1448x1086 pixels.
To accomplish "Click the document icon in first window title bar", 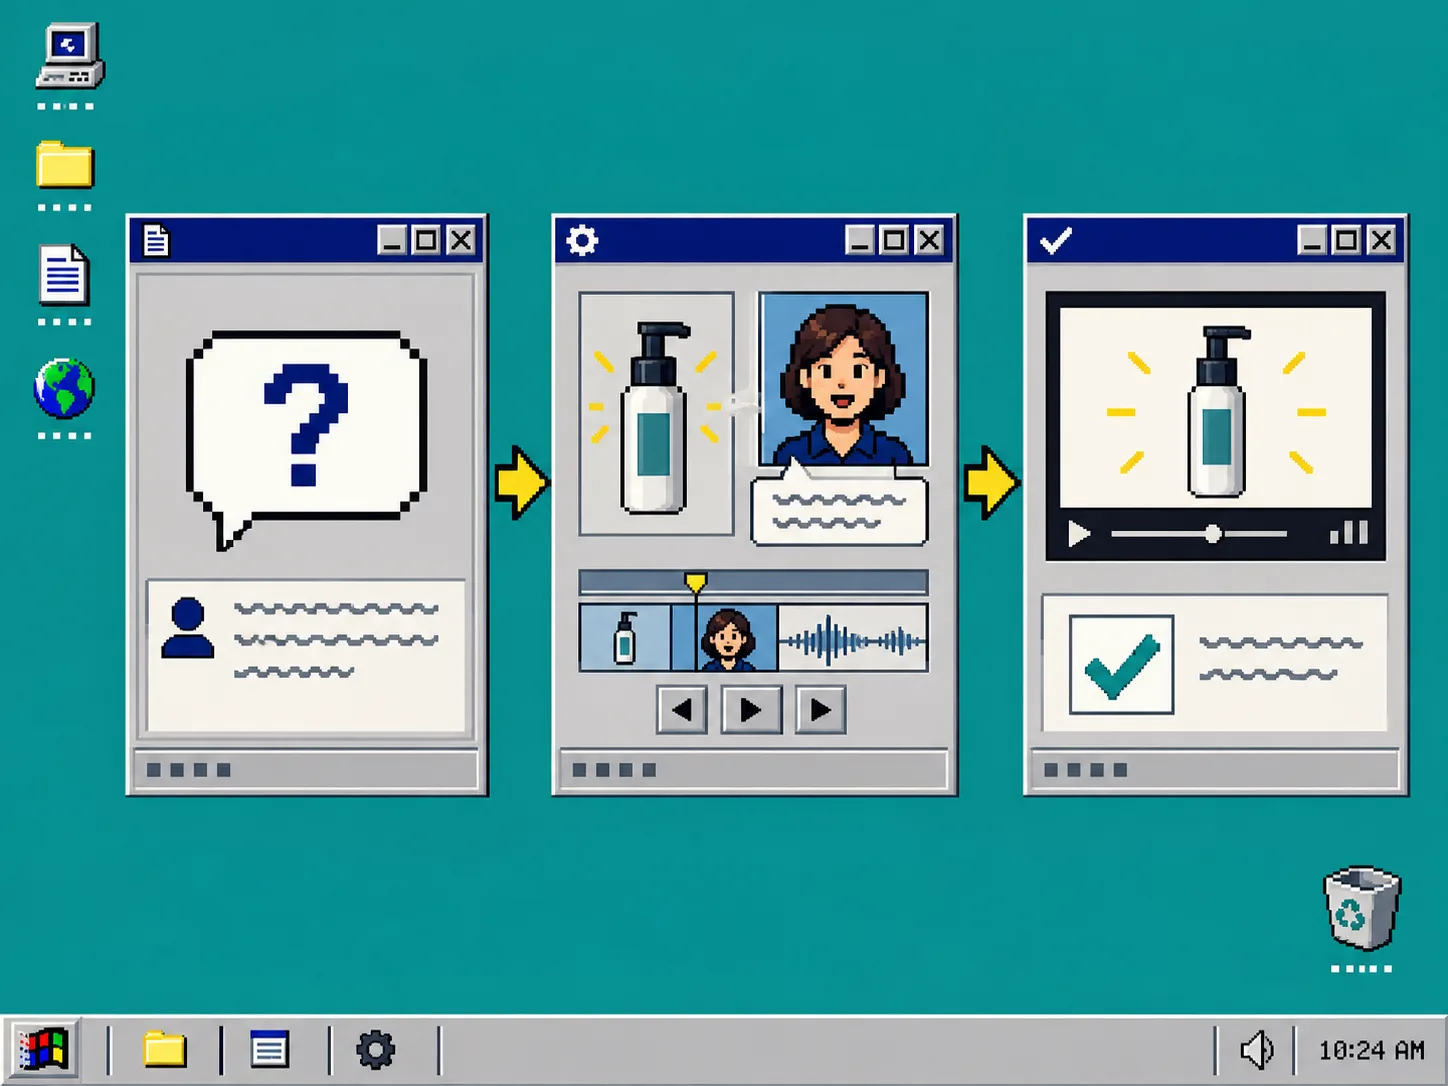I will pyautogui.click(x=157, y=240).
